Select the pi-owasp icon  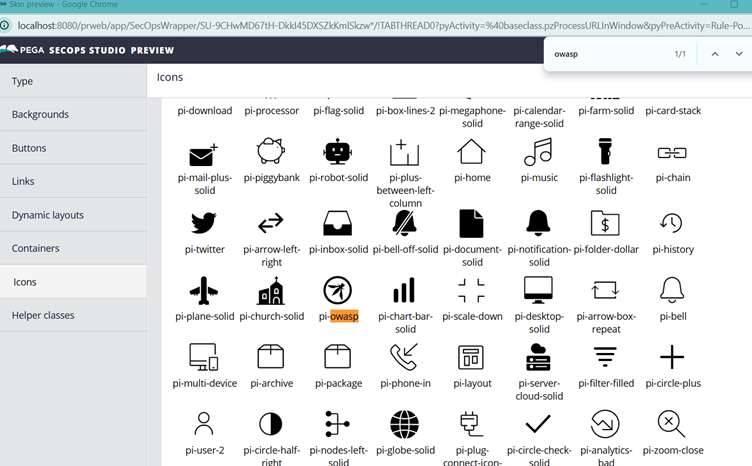point(338,290)
